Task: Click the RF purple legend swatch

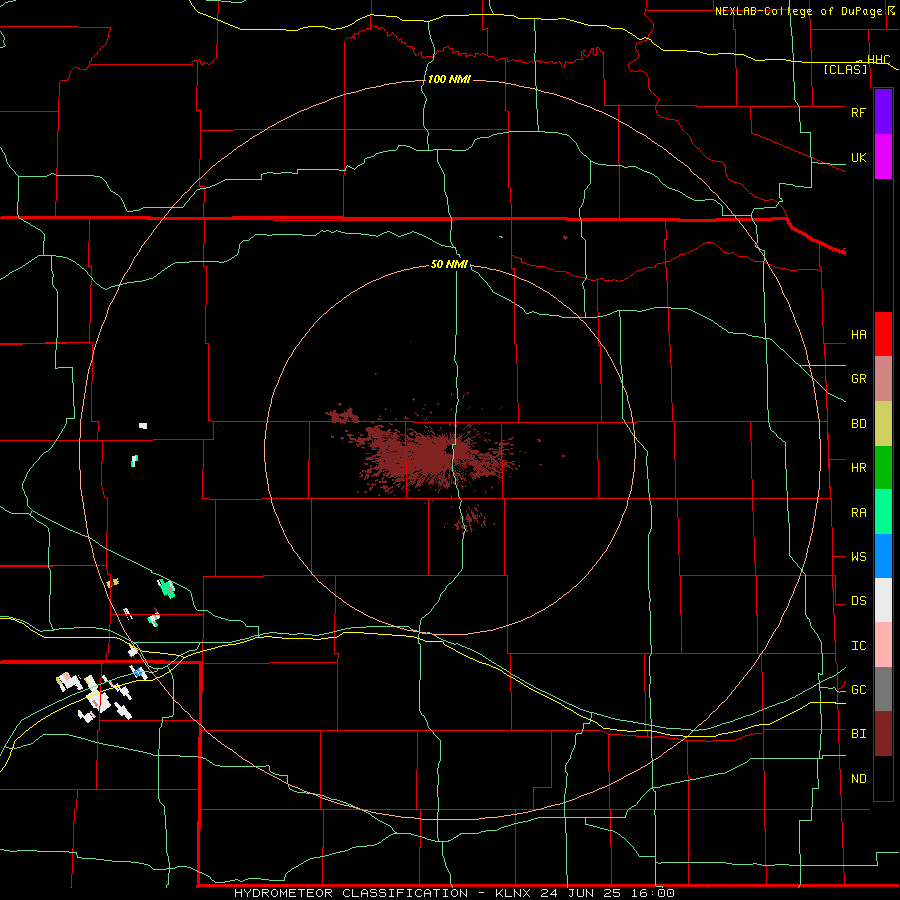Action: tap(883, 112)
